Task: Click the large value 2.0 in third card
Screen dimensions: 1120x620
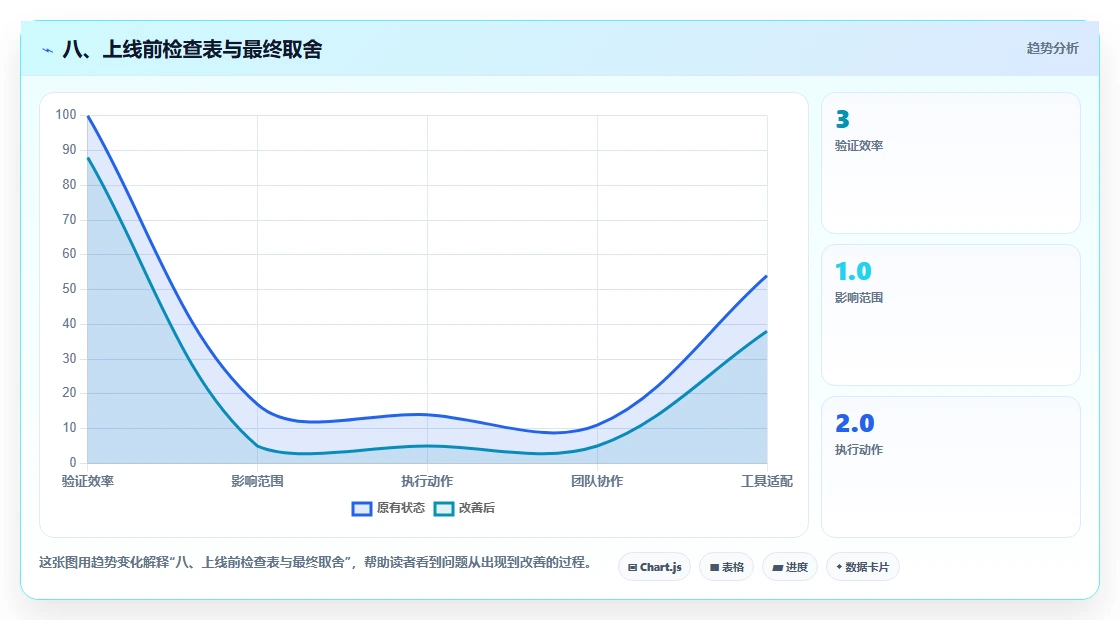Action: [x=855, y=424]
